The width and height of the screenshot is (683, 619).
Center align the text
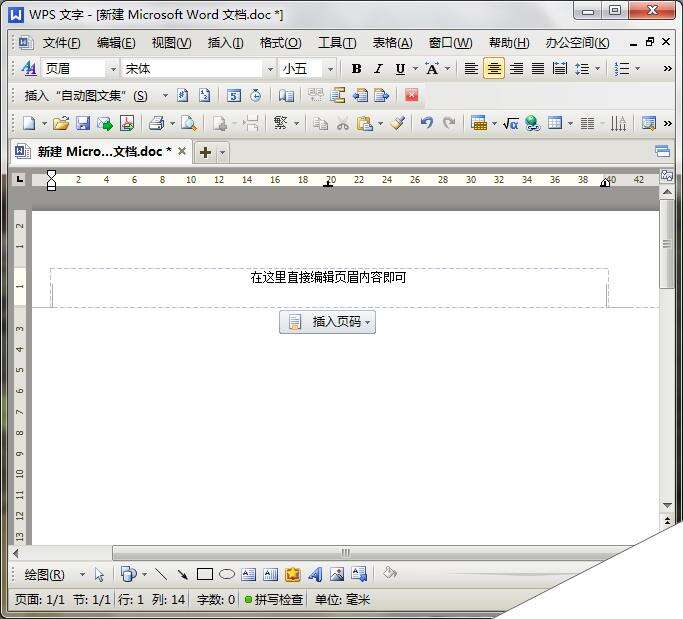click(x=494, y=69)
